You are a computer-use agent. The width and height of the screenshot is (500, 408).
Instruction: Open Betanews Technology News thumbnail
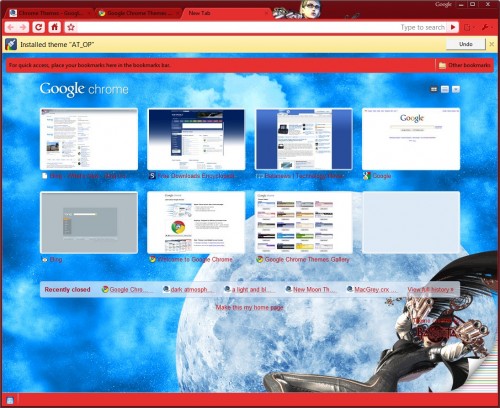tap(304, 139)
